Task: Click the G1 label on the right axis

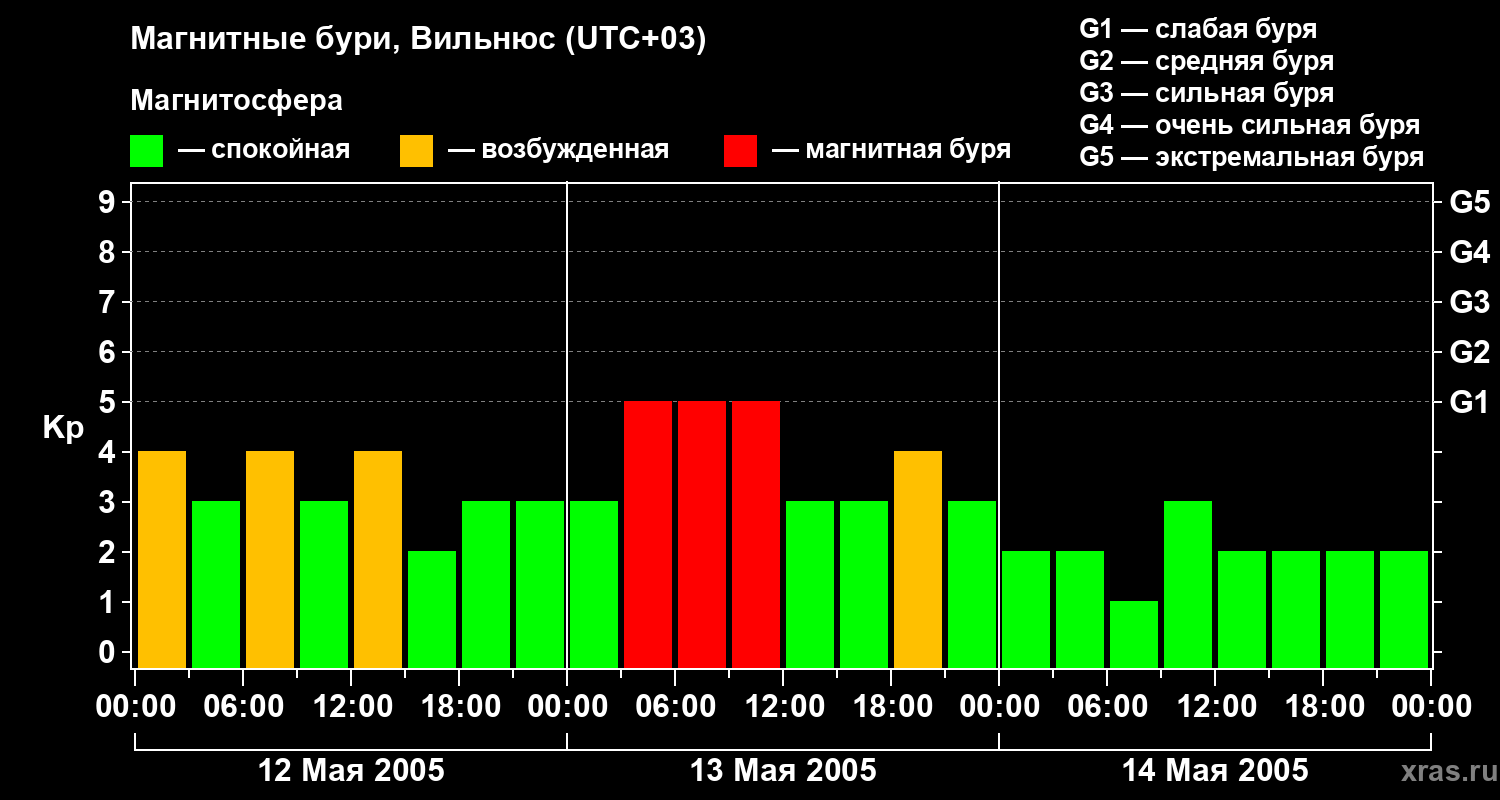Action: click(1469, 402)
